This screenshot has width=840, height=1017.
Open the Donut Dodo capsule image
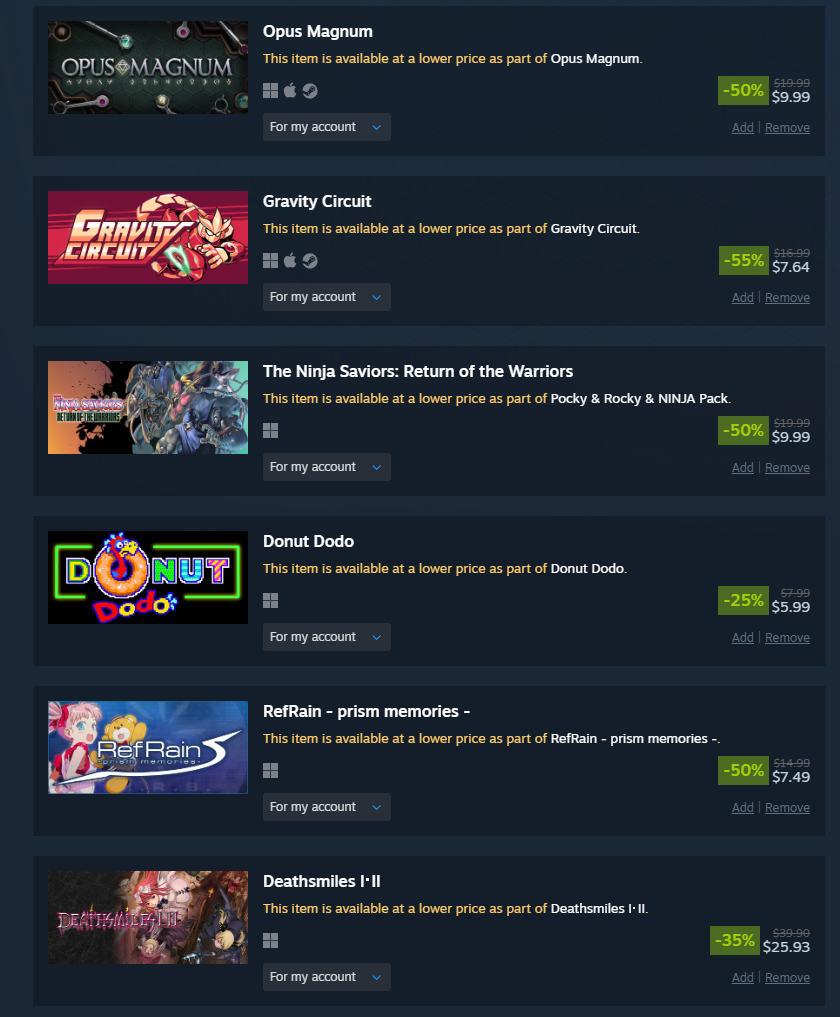tap(148, 577)
